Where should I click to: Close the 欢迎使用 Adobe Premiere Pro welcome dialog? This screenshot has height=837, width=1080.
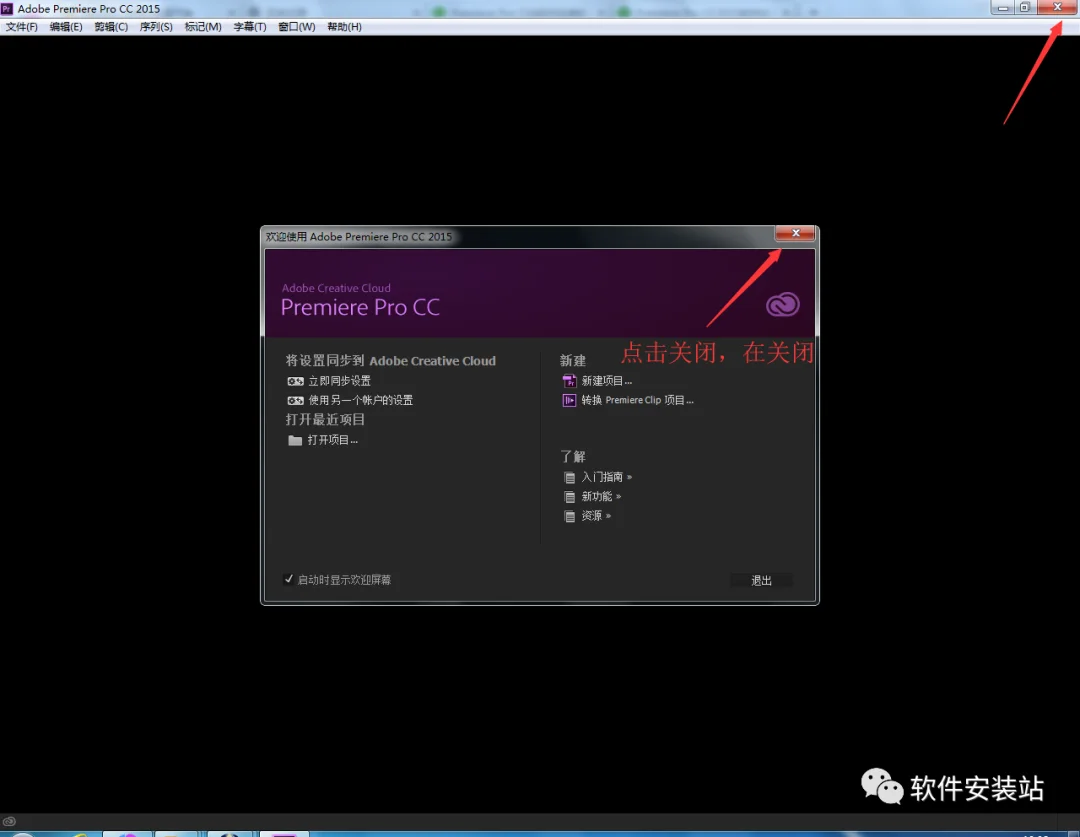click(x=795, y=234)
